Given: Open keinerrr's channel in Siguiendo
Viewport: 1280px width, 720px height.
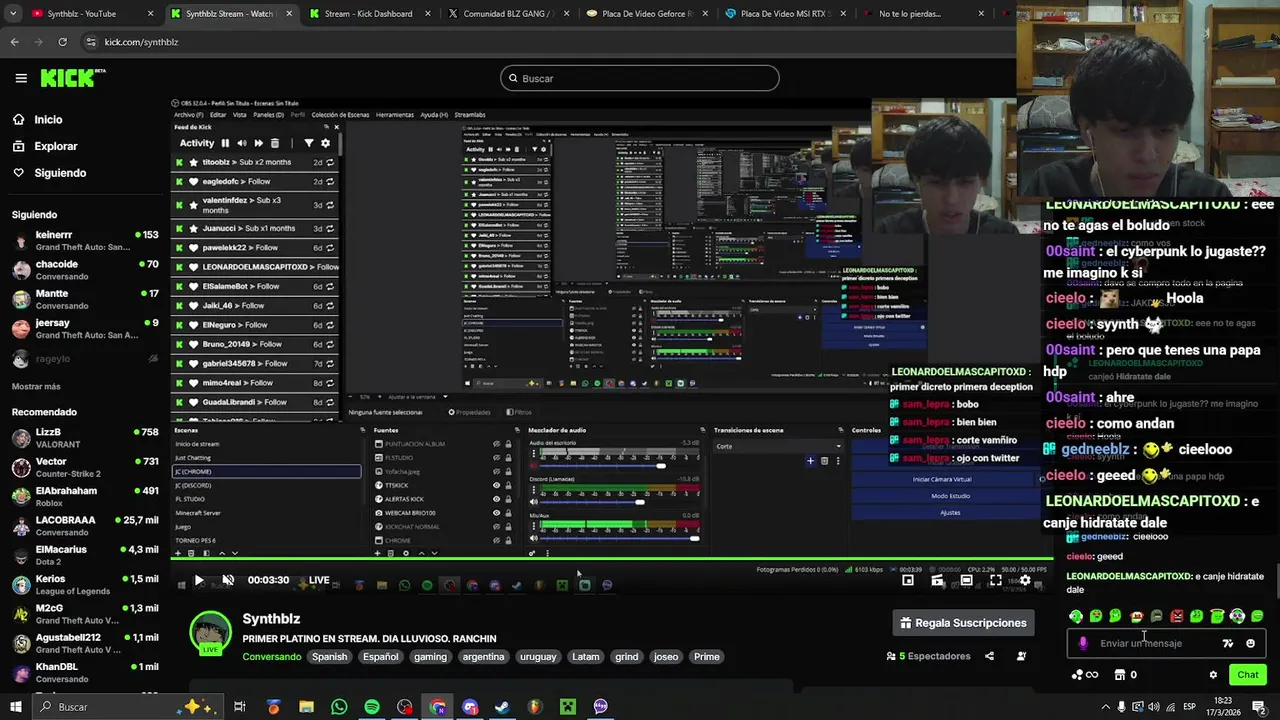Looking at the screenshot, I should click(85, 241).
